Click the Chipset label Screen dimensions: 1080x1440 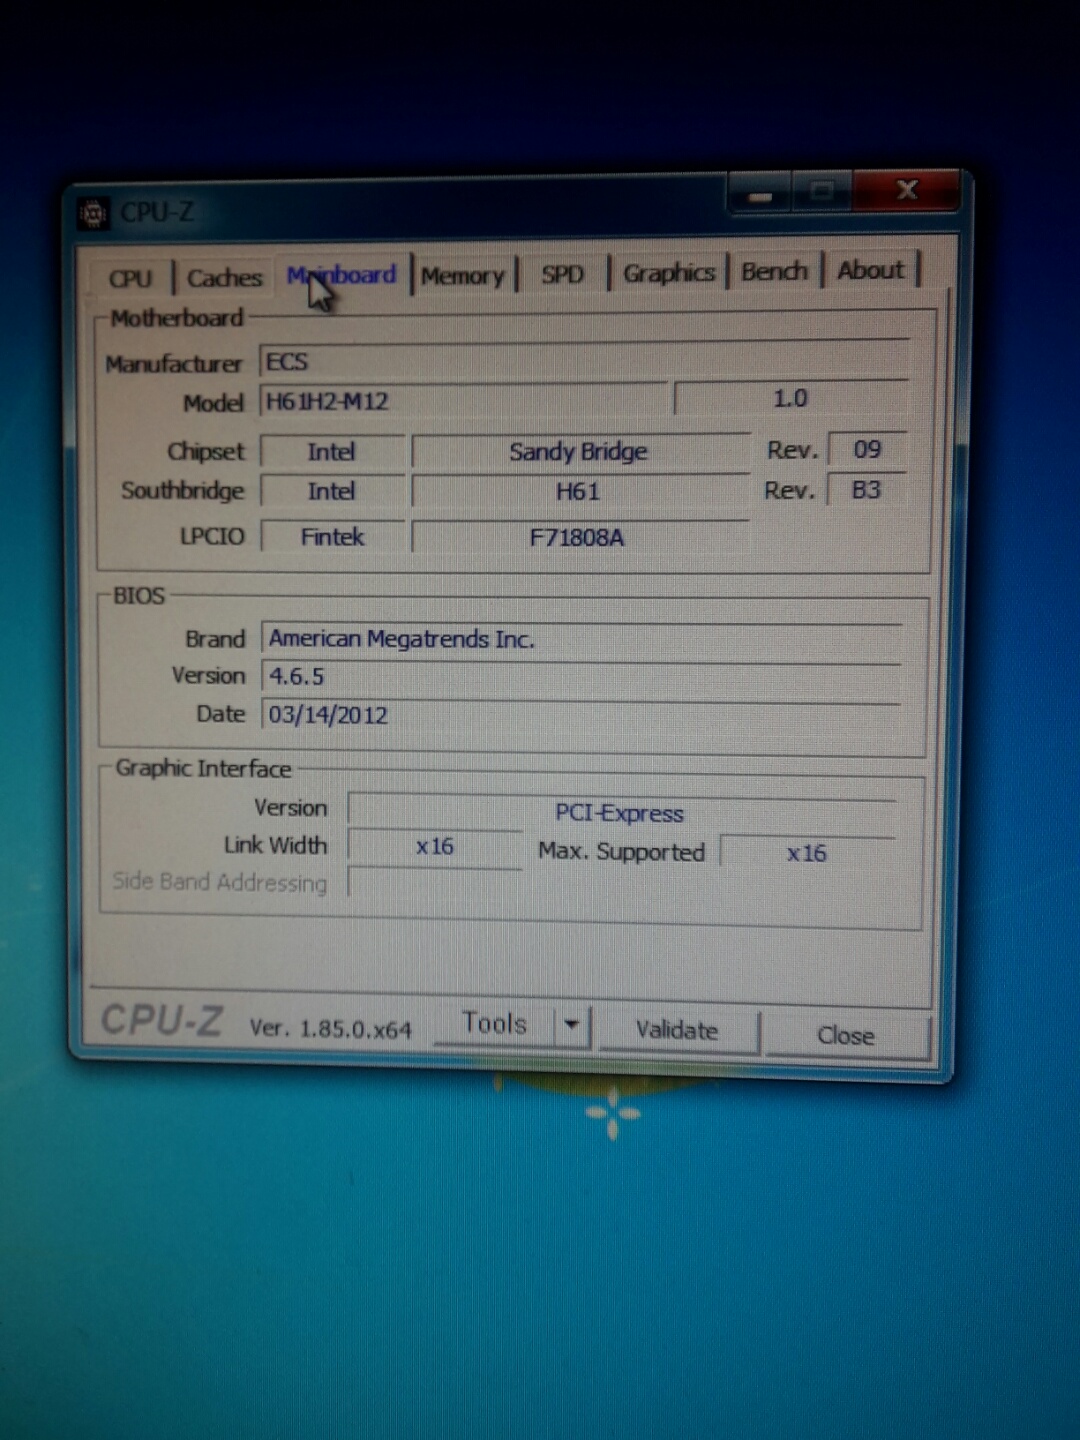[x=205, y=452]
